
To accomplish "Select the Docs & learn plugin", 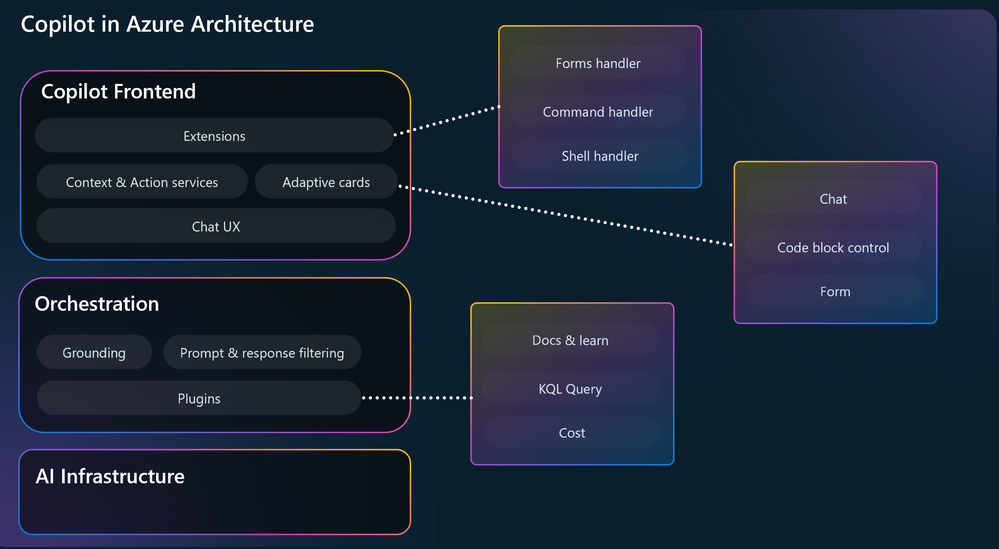I will [x=570, y=340].
